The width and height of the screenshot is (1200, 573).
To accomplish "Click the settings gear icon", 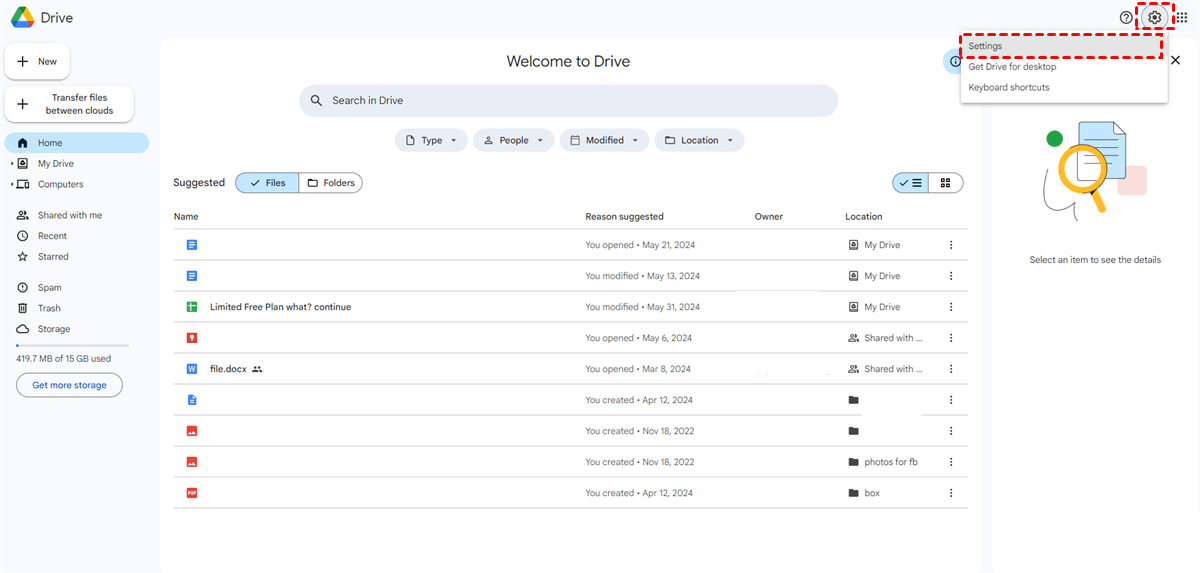I will [1155, 18].
